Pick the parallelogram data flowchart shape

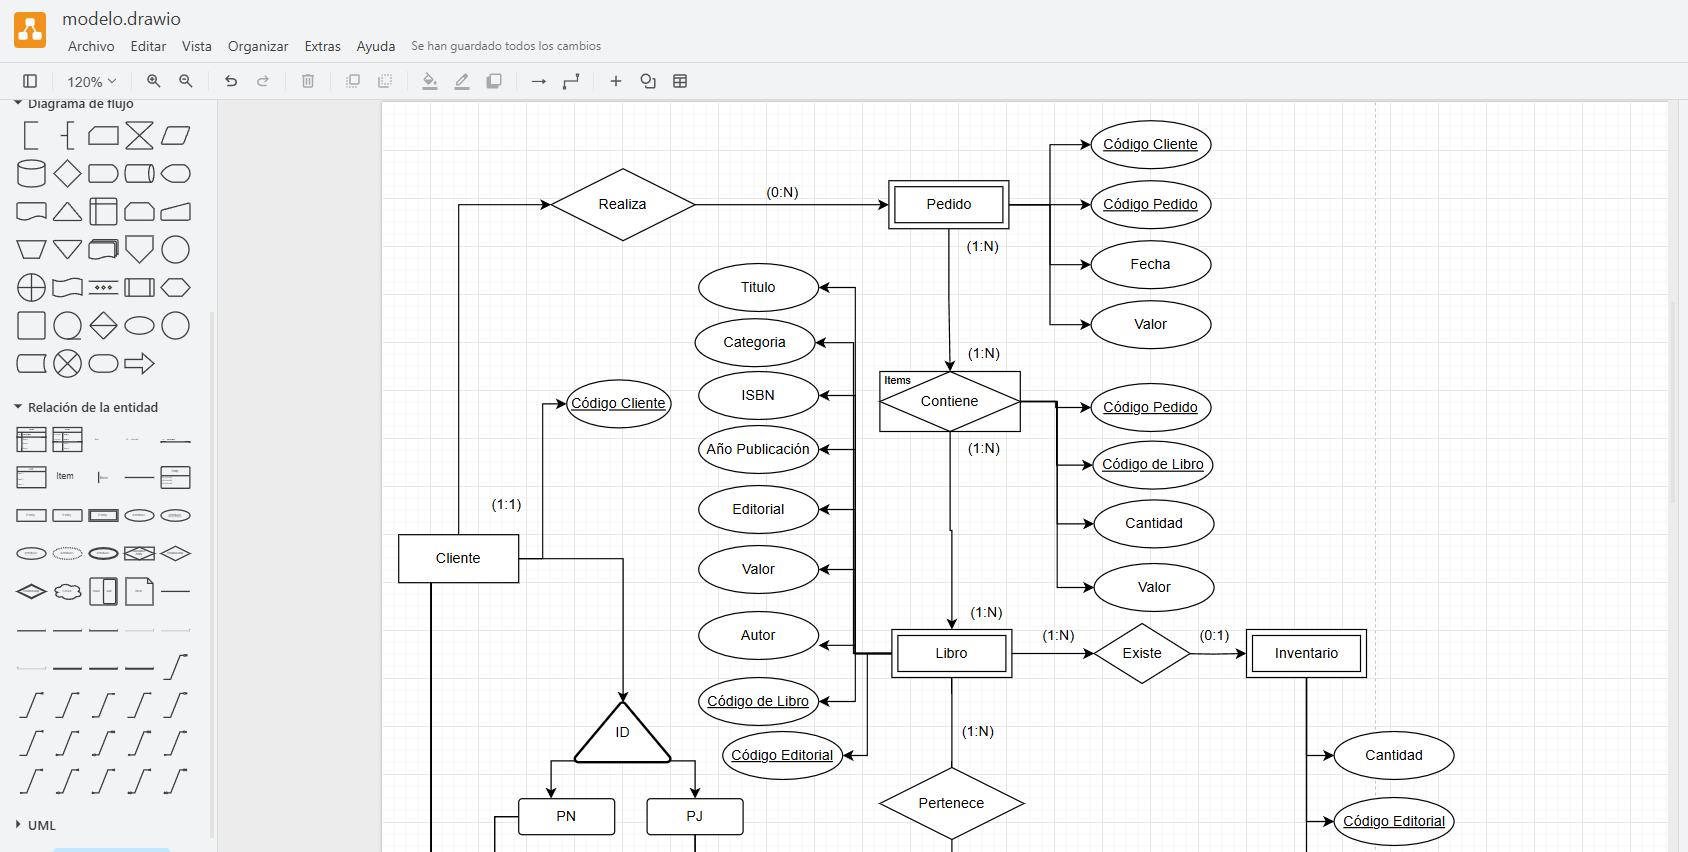click(175, 135)
